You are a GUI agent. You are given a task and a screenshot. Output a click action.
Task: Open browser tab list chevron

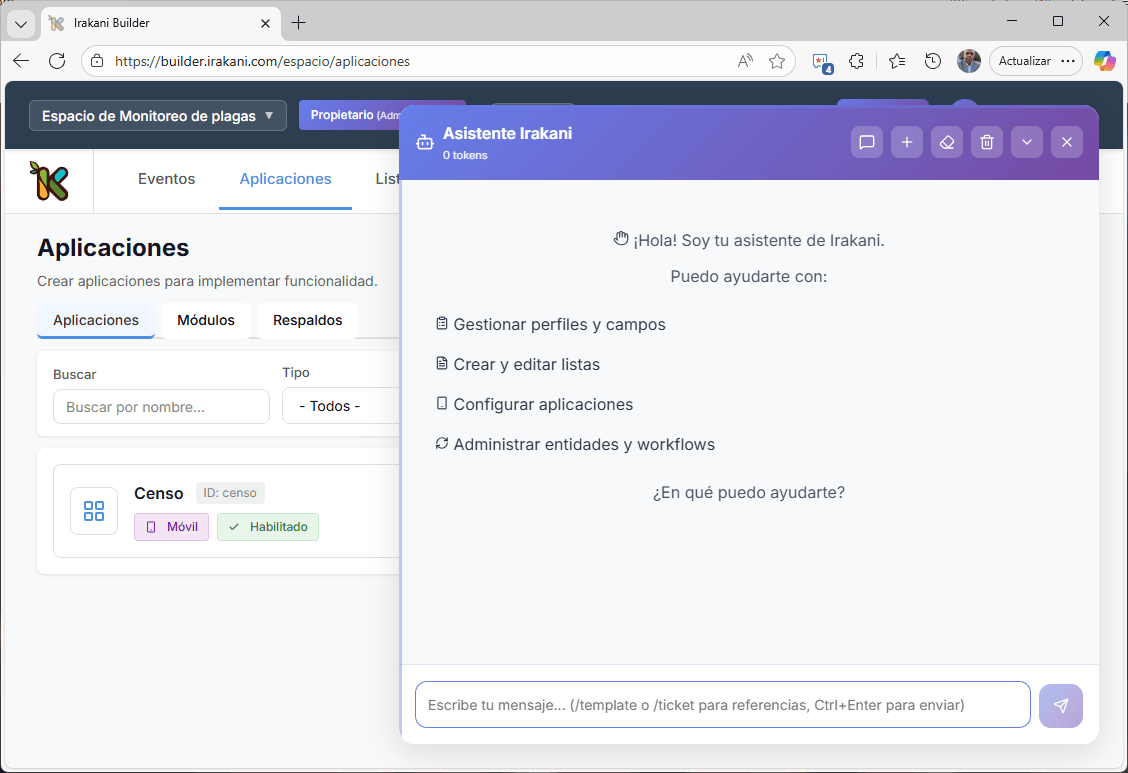point(21,23)
